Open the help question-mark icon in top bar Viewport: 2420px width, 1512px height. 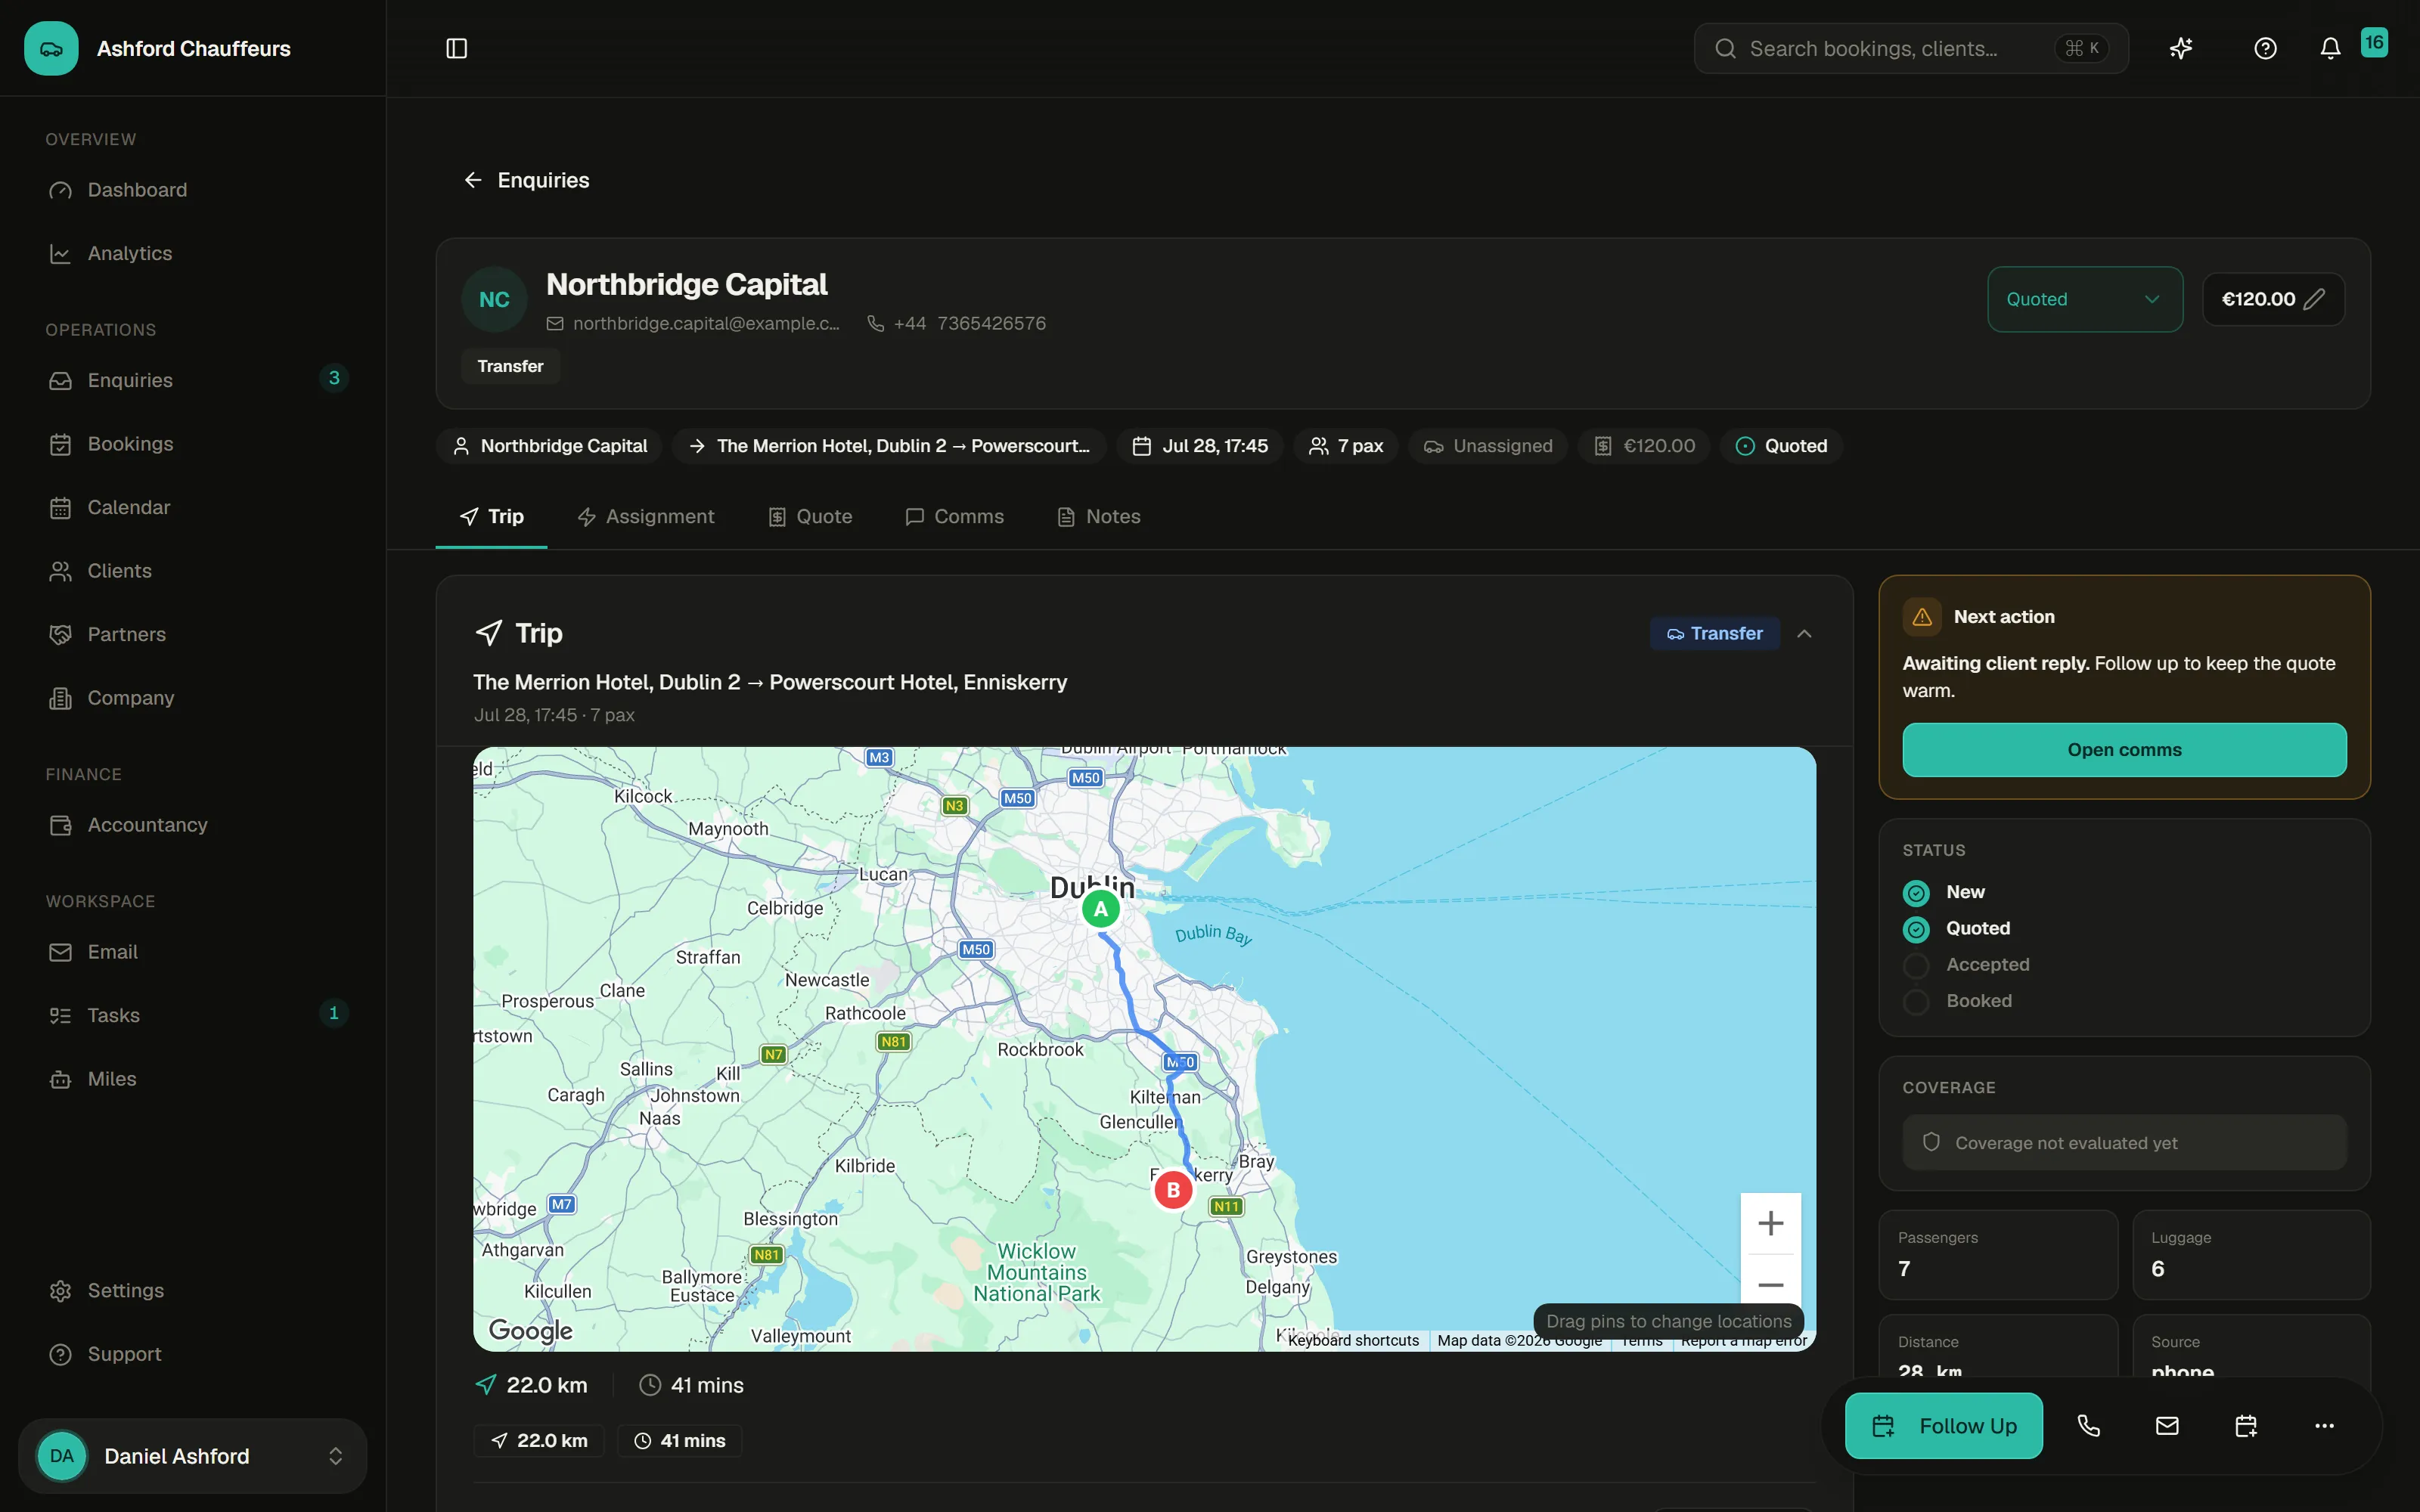point(2265,48)
